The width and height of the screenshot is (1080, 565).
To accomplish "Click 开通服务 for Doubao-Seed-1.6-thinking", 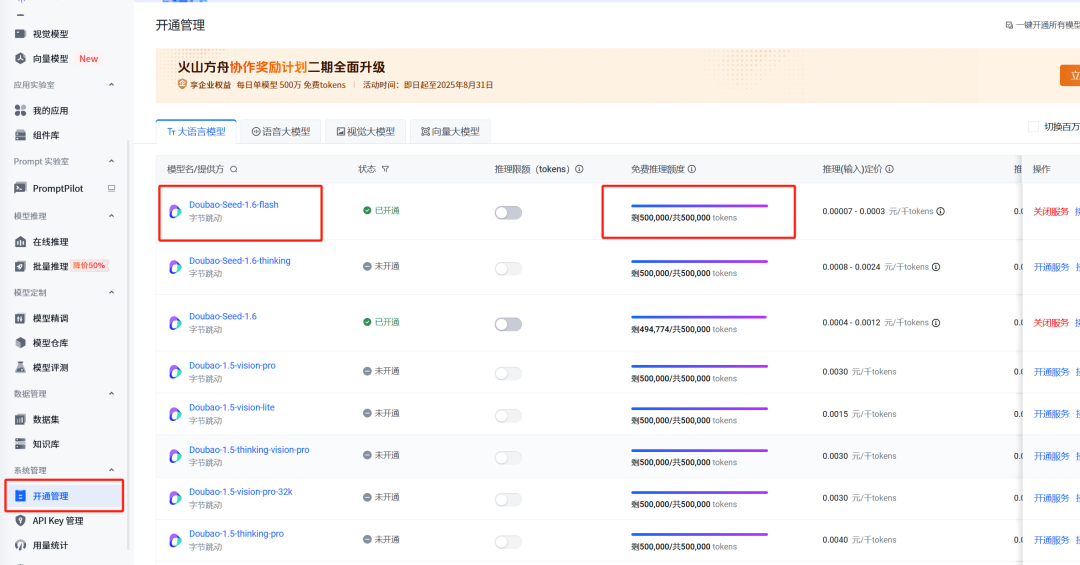I will coord(1051,267).
